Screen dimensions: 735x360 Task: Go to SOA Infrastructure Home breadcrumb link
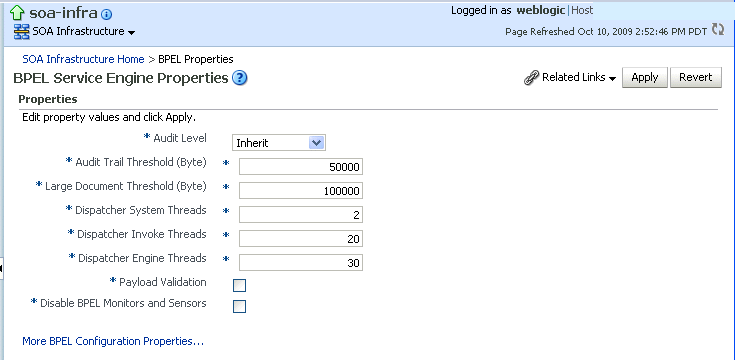click(x=83, y=59)
